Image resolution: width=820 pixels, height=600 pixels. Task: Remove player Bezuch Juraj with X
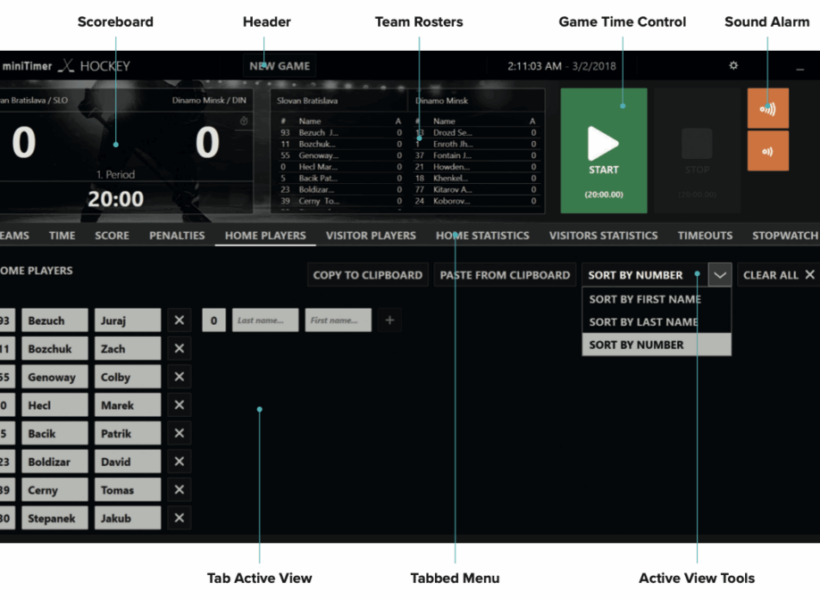tap(179, 320)
